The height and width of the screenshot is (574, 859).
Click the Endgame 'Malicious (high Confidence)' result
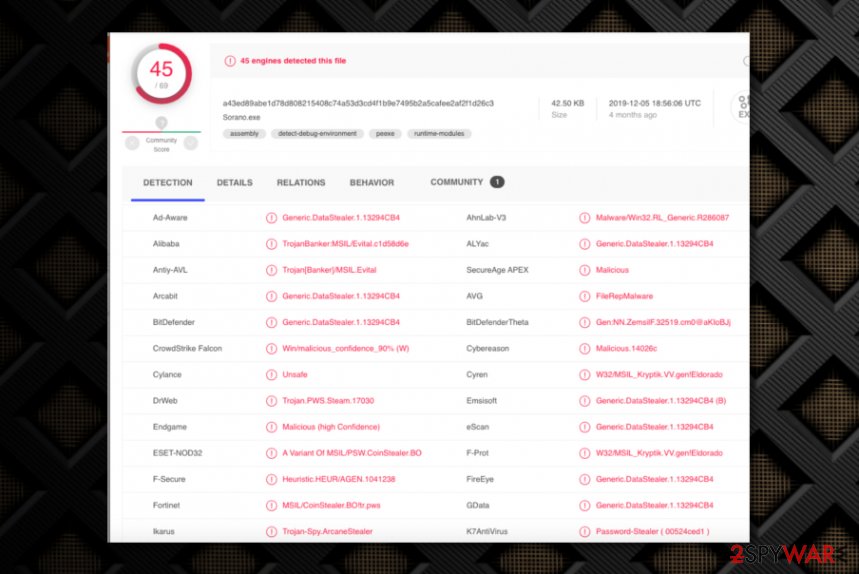point(331,427)
